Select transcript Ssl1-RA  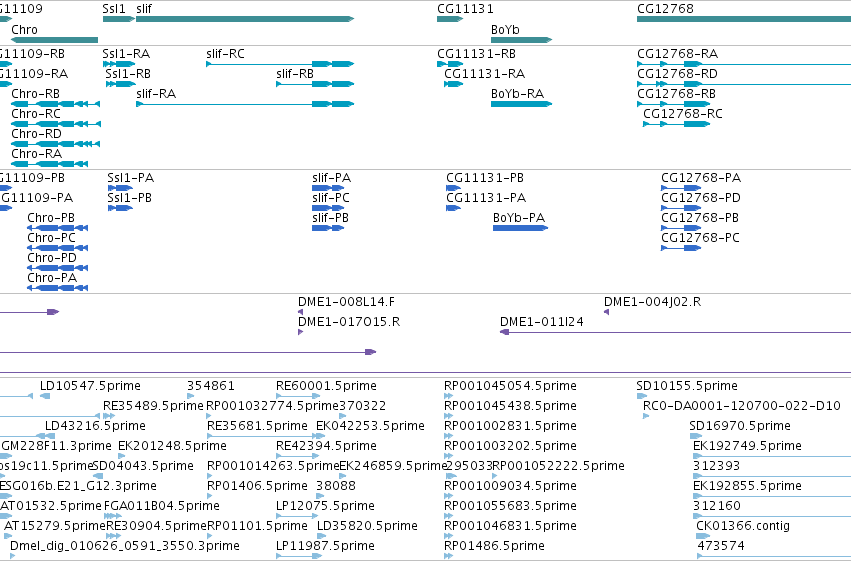click(x=126, y=54)
